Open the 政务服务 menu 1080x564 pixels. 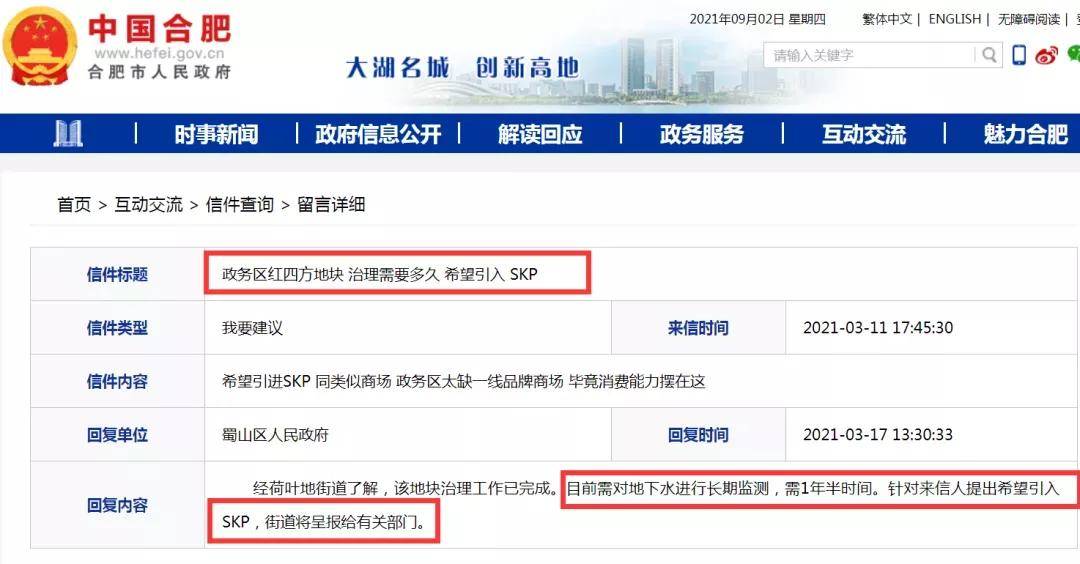click(702, 134)
